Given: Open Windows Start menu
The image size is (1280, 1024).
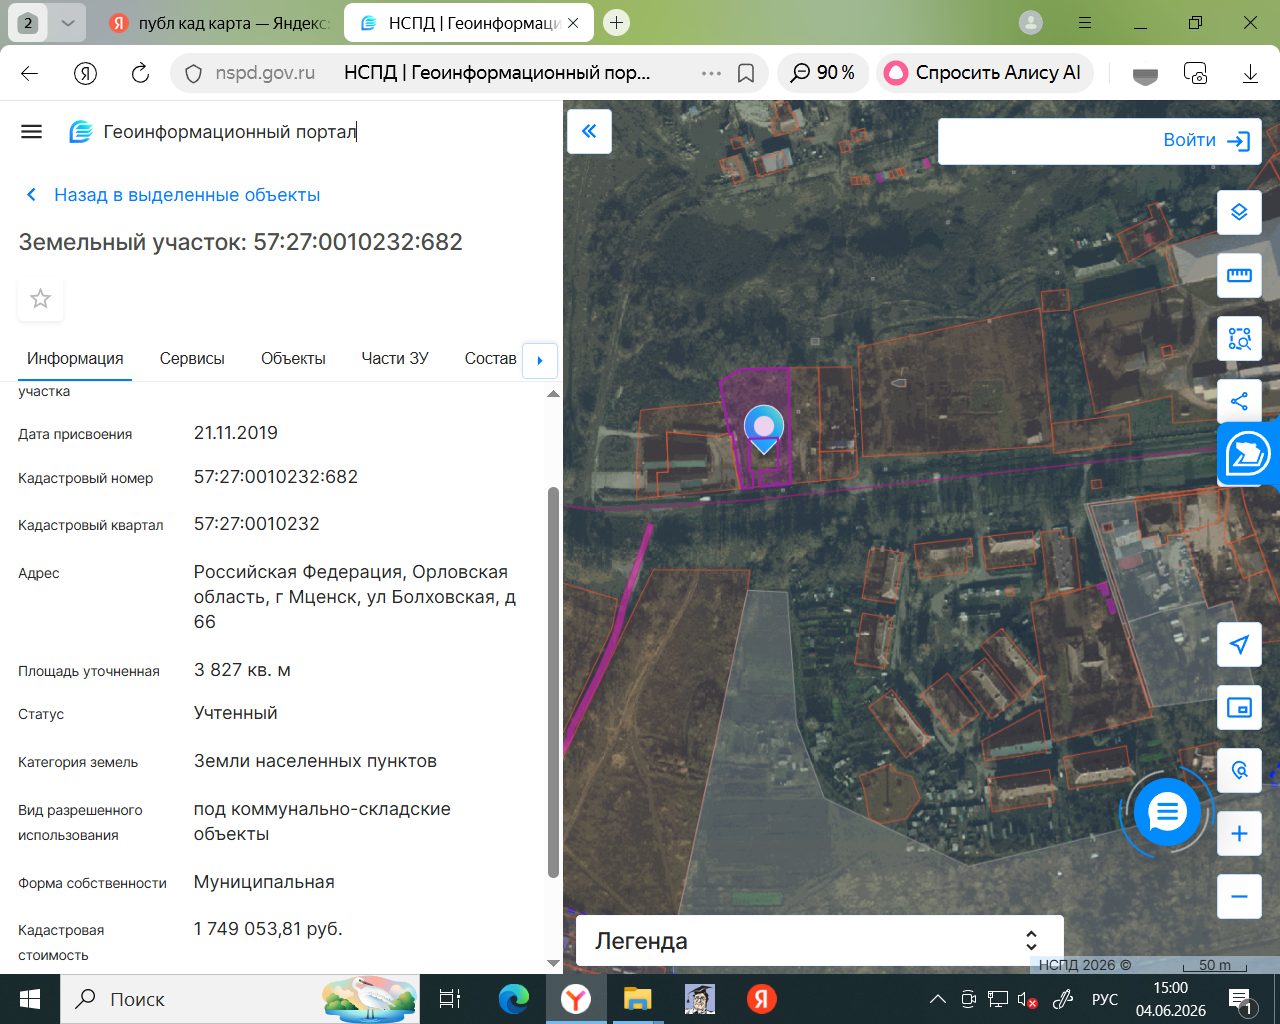Looking at the screenshot, I should tap(30, 999).
